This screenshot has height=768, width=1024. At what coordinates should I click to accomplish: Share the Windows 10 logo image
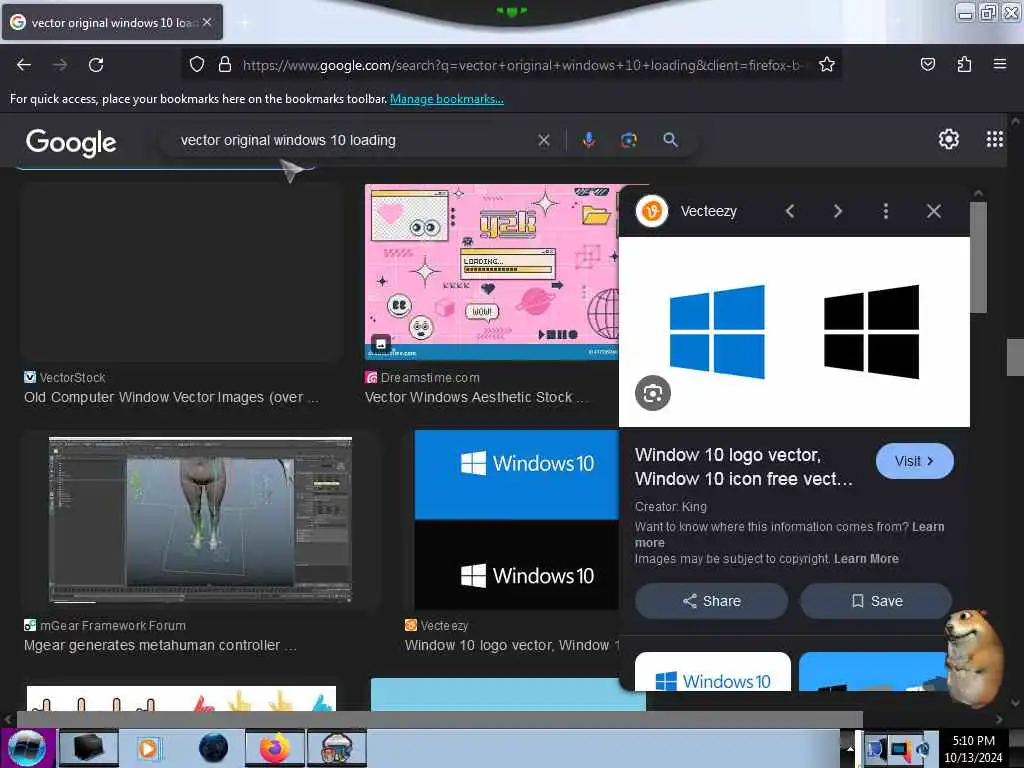[x=711, y=601]
